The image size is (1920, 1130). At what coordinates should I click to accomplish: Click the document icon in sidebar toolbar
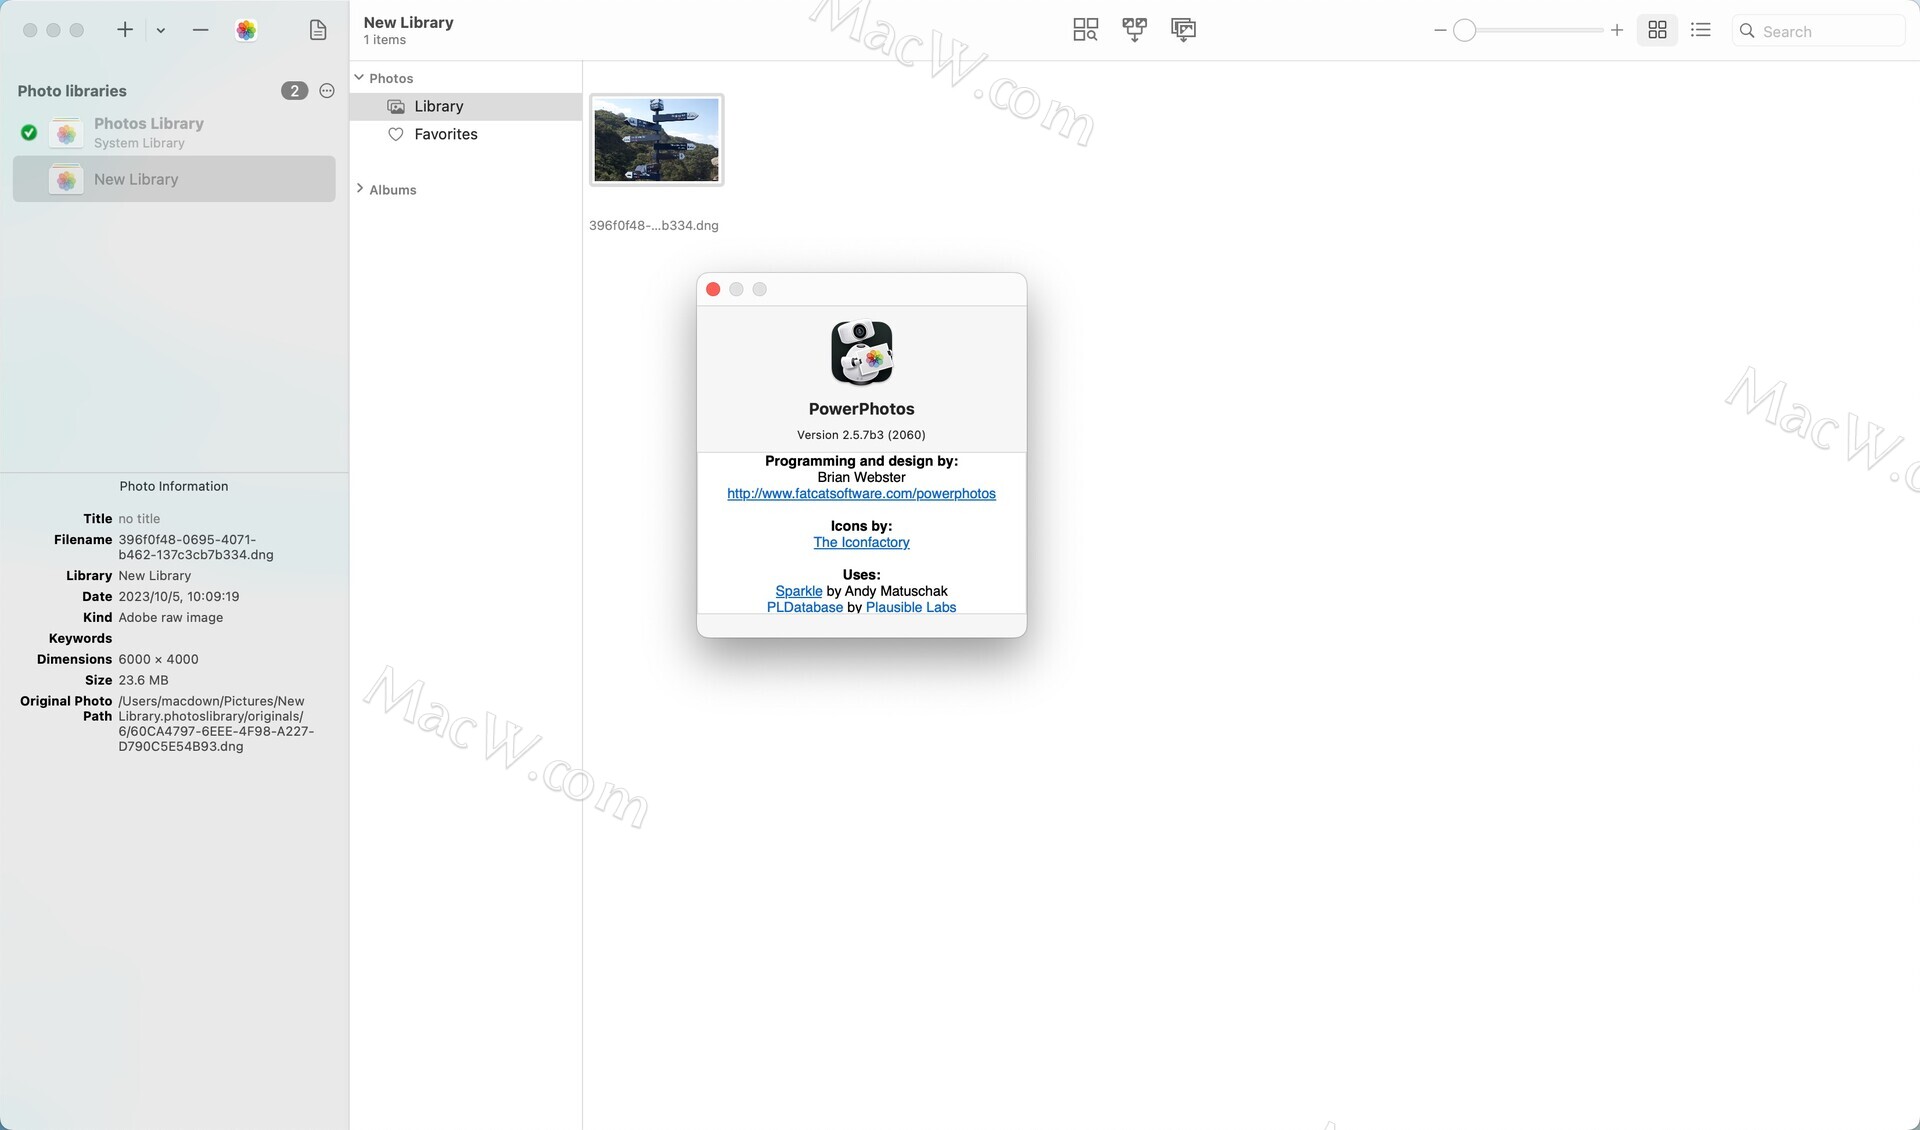pyautogui.click(x=318, y=30)
